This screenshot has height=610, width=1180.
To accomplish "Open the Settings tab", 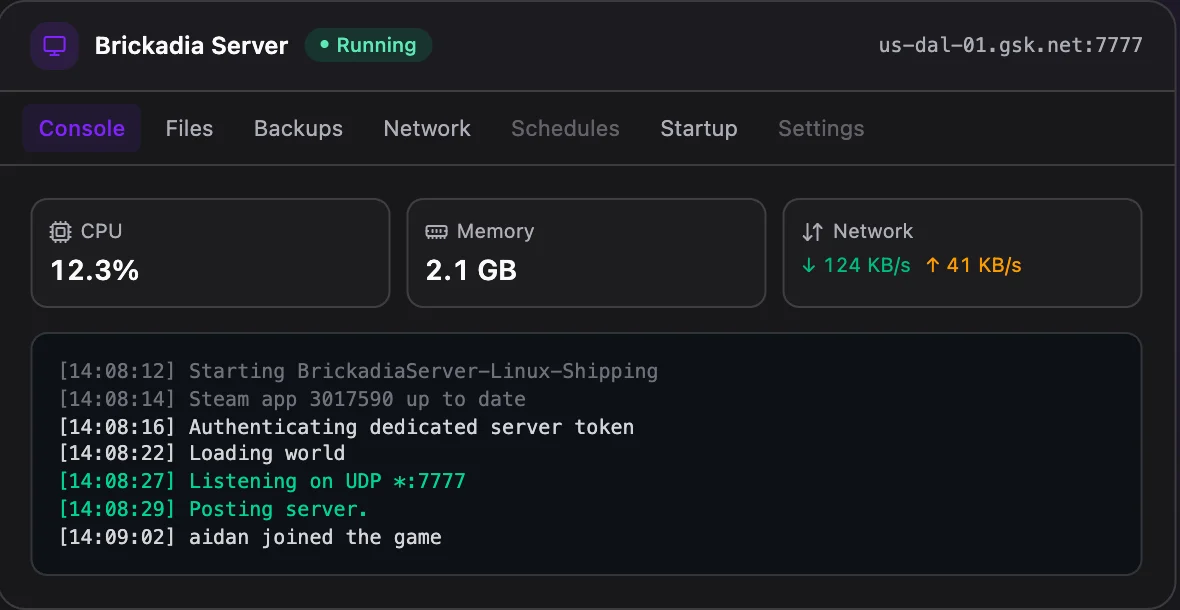I will click(x=821, y=129).
